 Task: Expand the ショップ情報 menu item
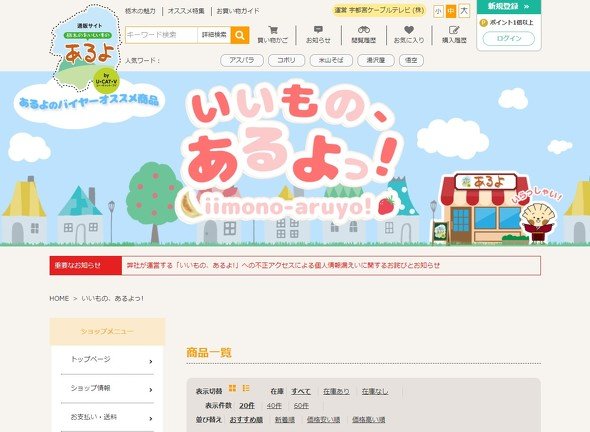[107, 389]
